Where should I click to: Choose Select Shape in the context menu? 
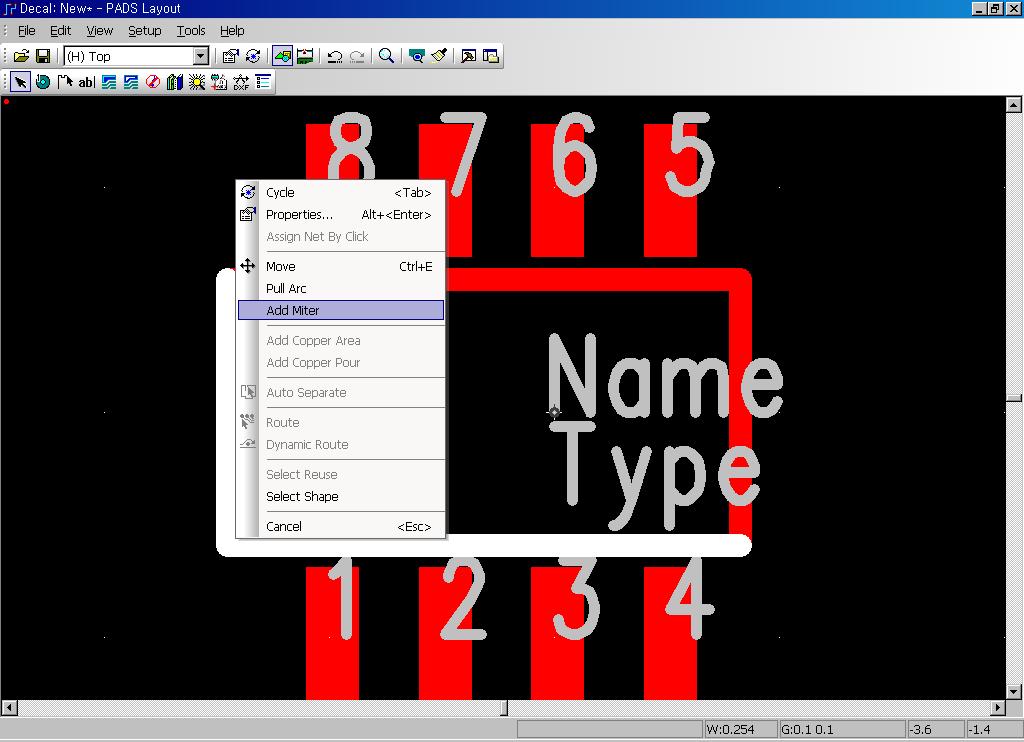coord(341,496)
